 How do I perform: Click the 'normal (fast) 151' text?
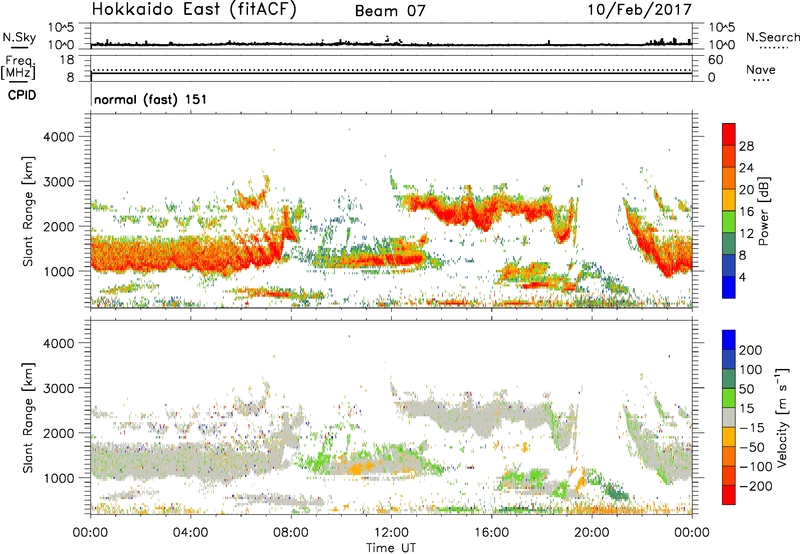(x=151, y=99)
